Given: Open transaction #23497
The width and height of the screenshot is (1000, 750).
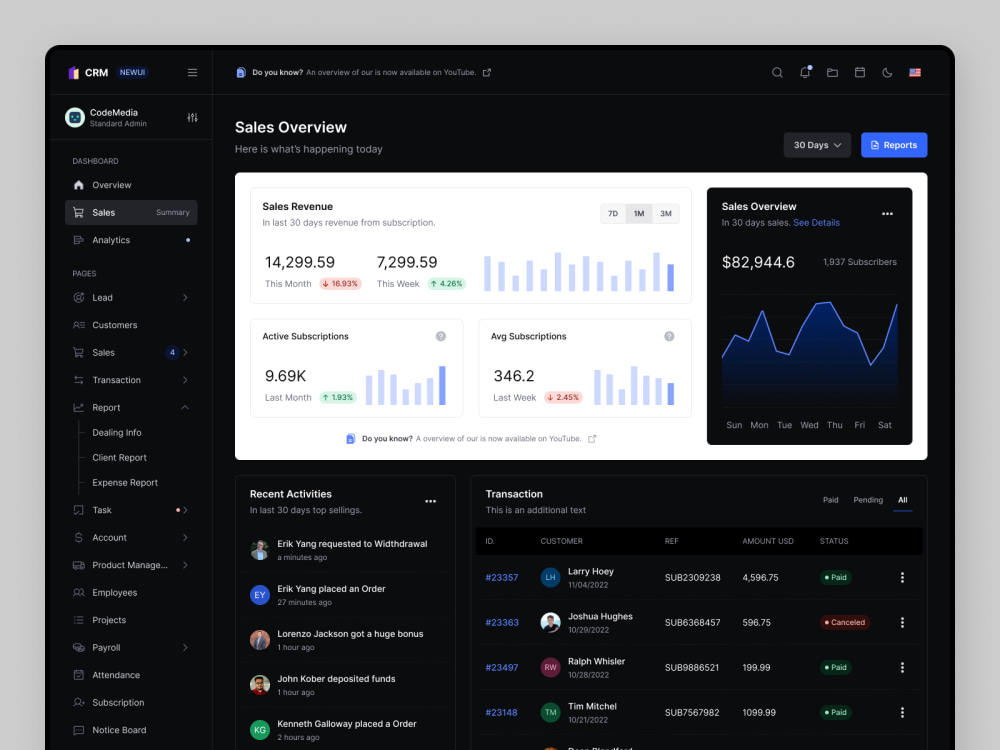Looking at the screenshot, I should pyautogui.click(x=501, y=667).
